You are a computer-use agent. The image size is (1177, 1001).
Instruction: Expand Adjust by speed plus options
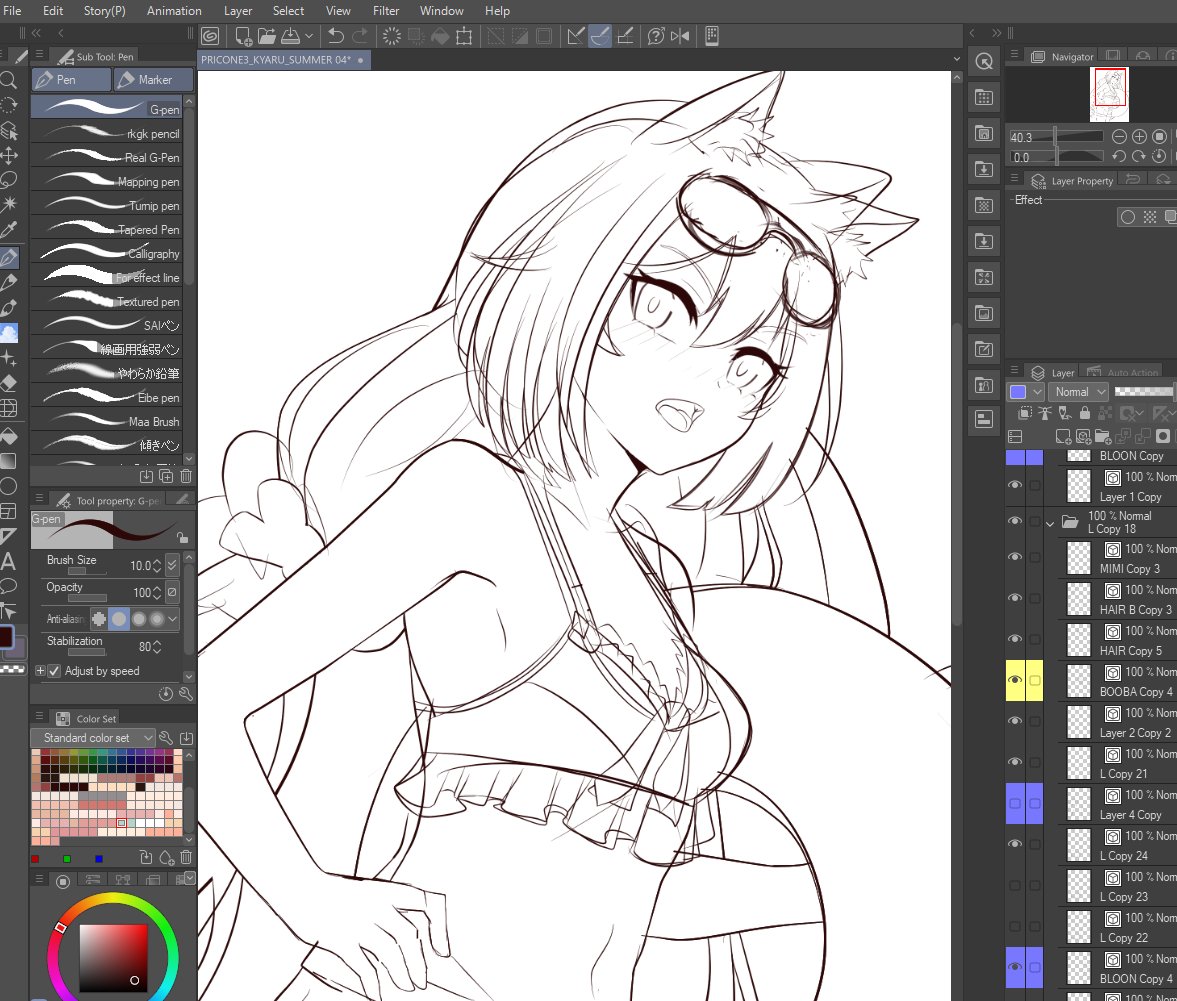tap(40, 671)
